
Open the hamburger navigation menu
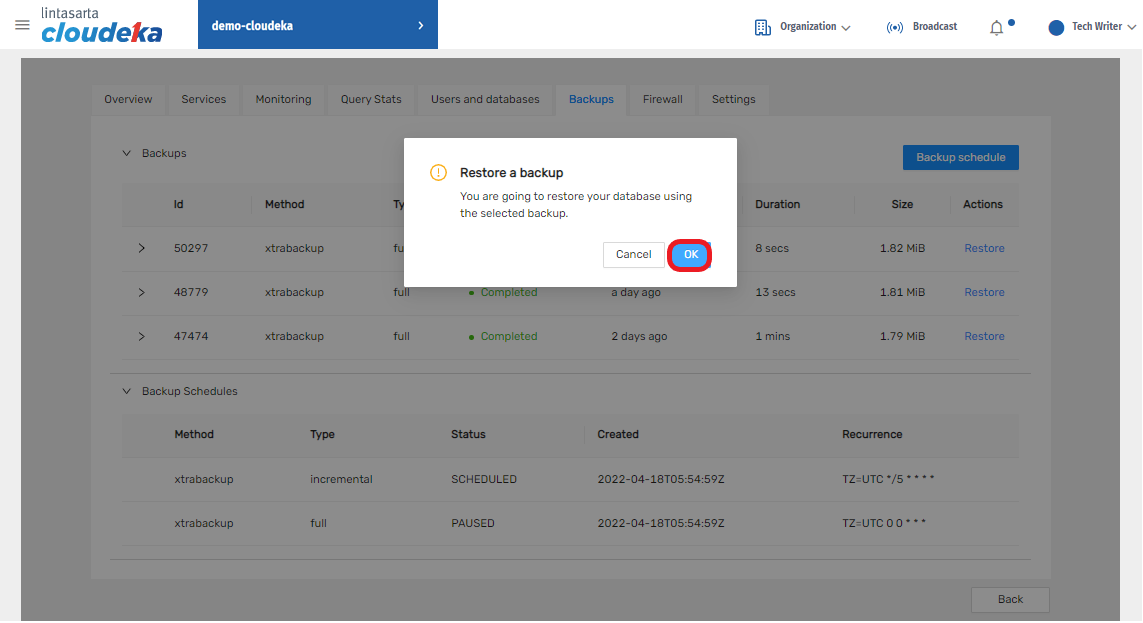[x=22, y=25]
